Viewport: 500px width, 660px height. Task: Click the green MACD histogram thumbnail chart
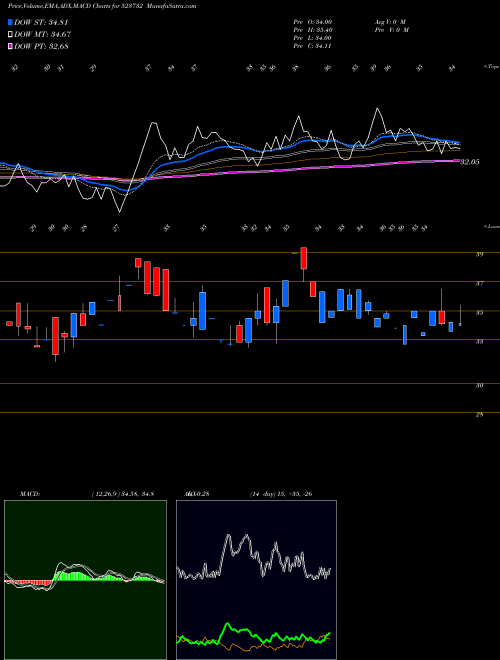85,580
